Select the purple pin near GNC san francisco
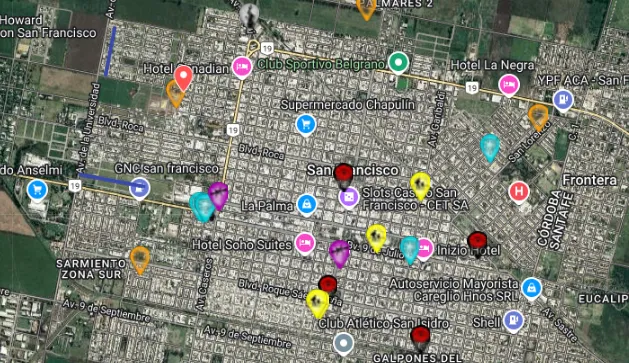 point(218,195)
